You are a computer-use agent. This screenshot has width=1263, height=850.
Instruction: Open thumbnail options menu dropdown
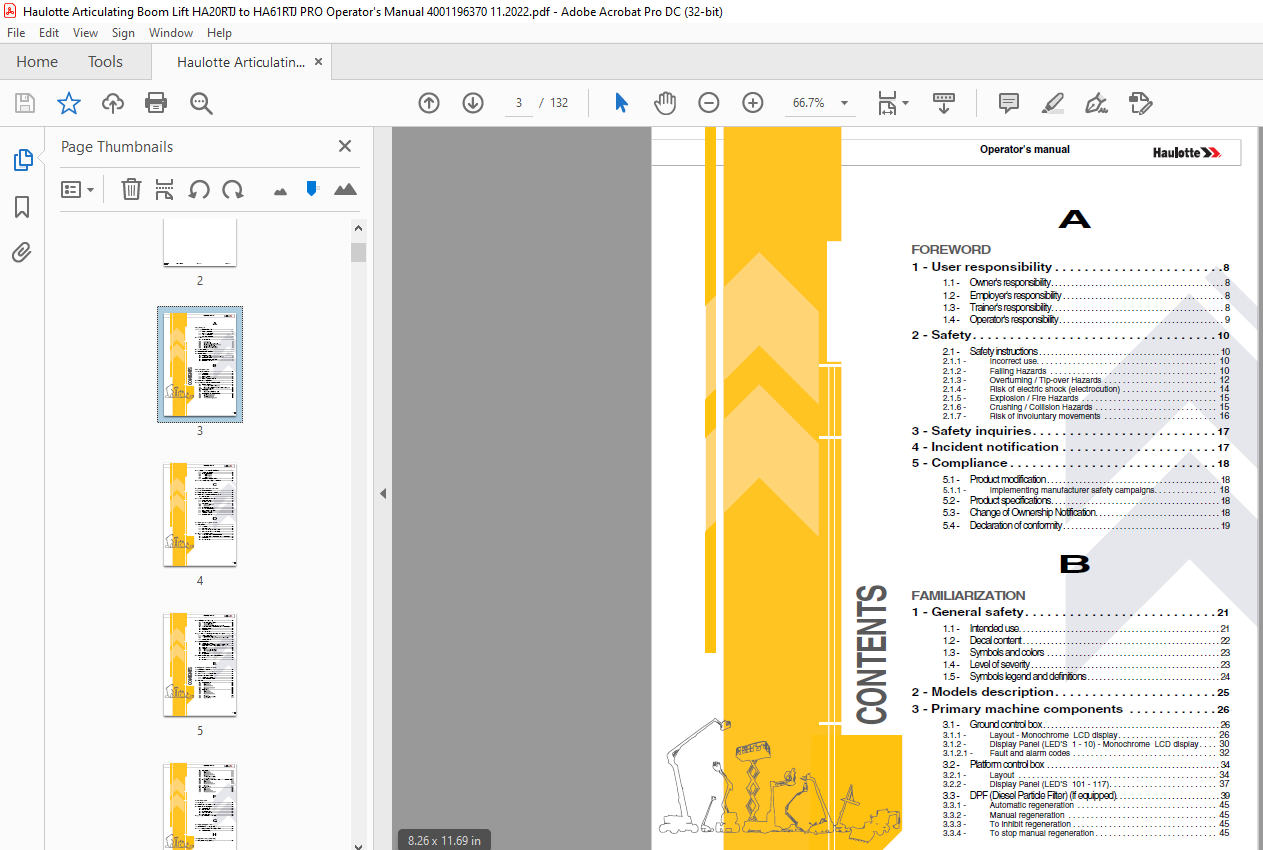[x=78, y=189]
